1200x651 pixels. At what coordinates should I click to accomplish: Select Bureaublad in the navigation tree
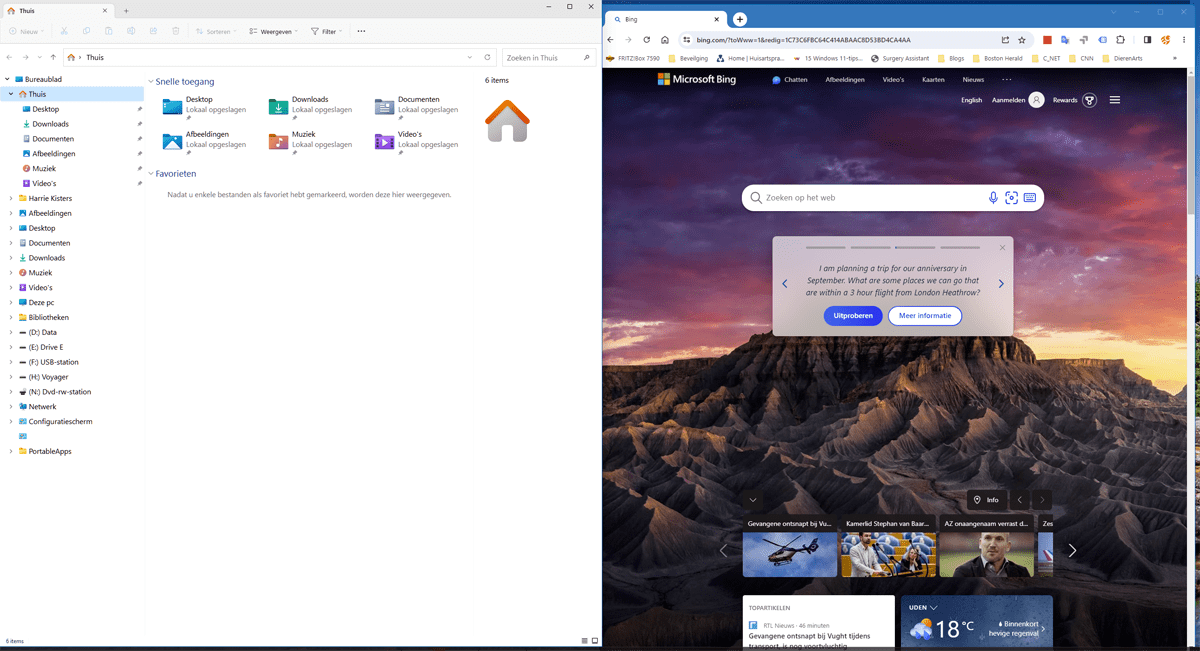[43, 79]
